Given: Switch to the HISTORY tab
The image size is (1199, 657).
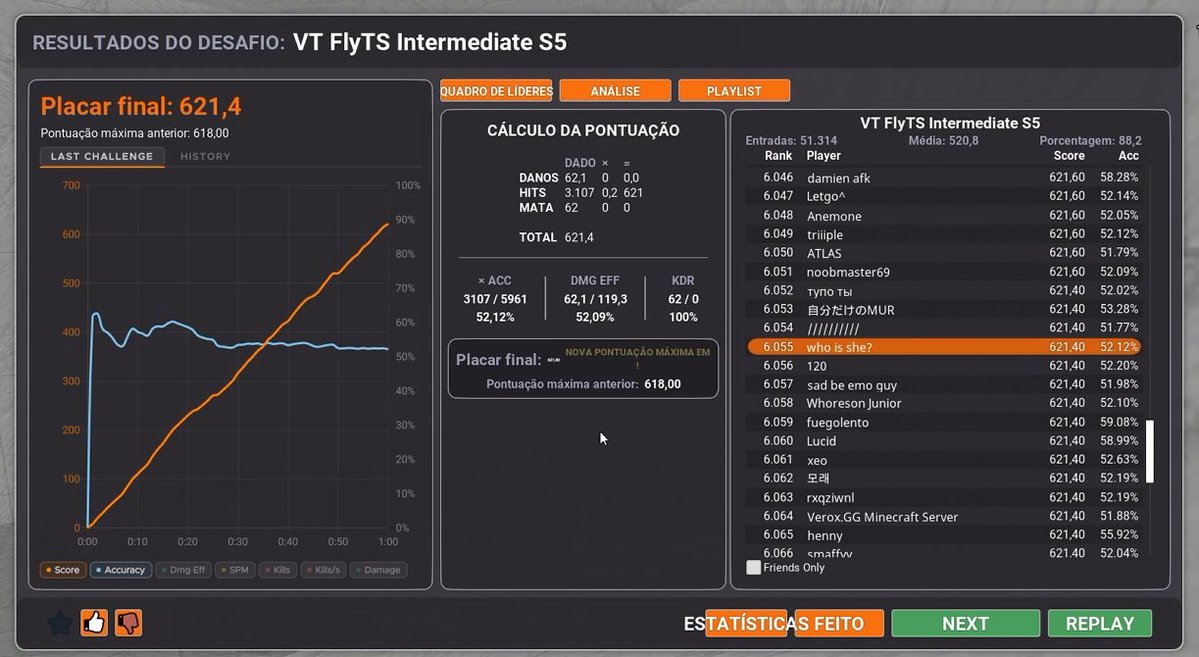Looking at the screenshot, I should tap(205, 156).
